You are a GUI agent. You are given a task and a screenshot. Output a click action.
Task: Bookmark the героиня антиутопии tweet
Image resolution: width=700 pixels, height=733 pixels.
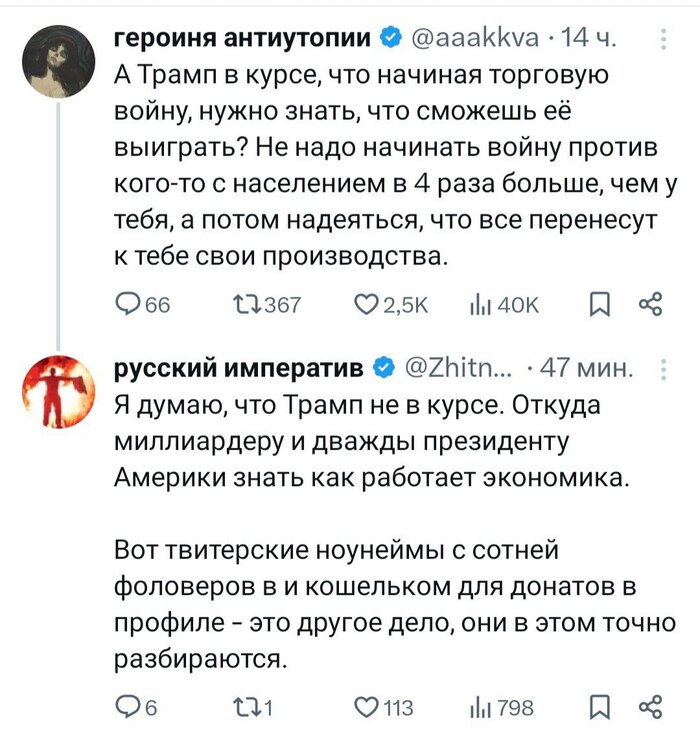pos(596,306)
